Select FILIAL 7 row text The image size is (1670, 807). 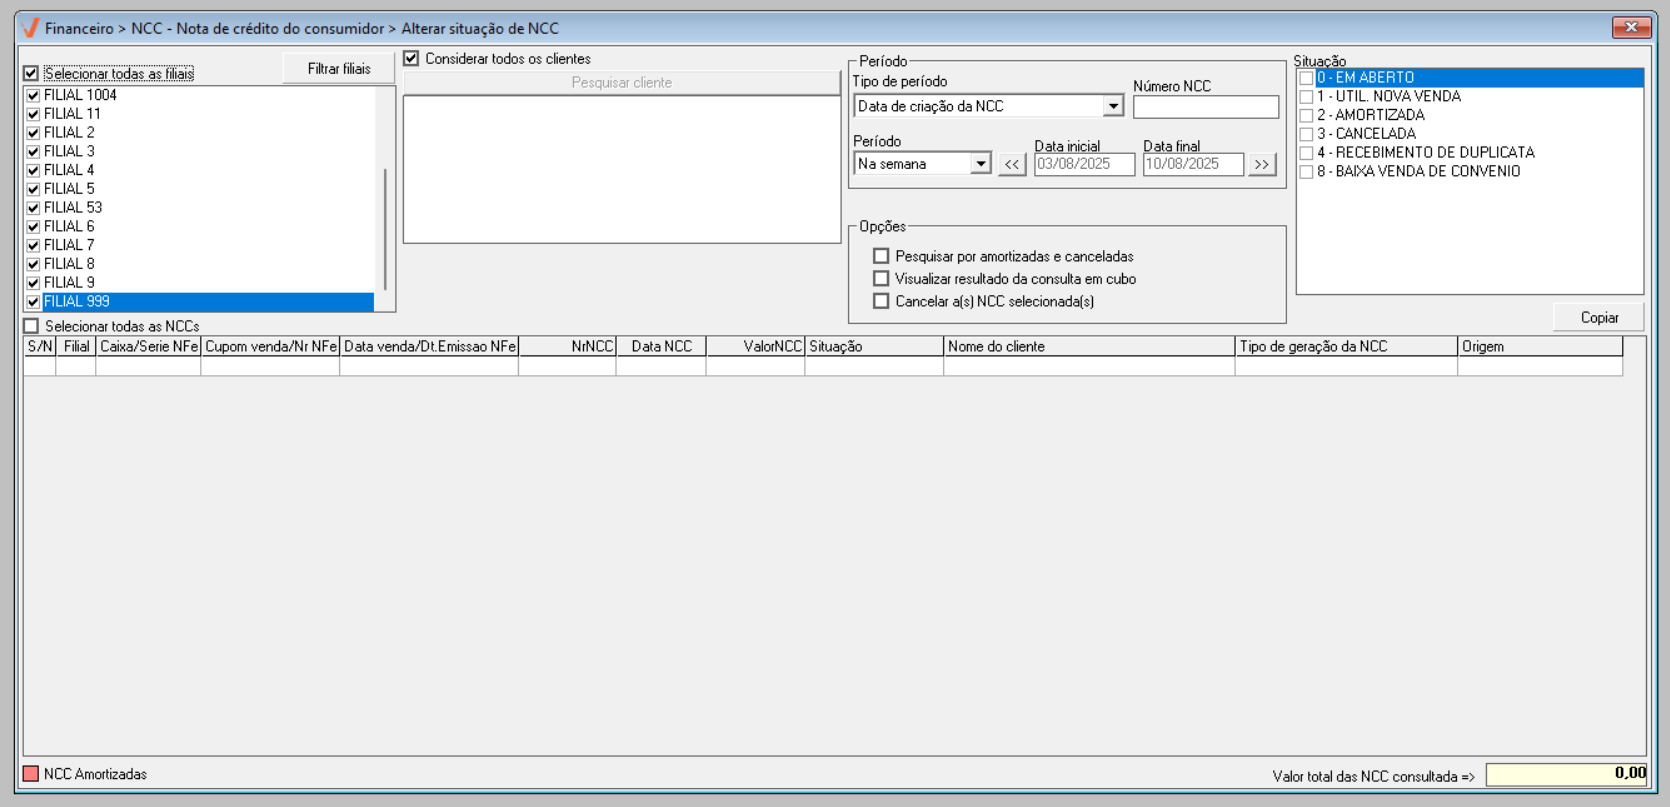pyautogui.click(x=69, y=245)
